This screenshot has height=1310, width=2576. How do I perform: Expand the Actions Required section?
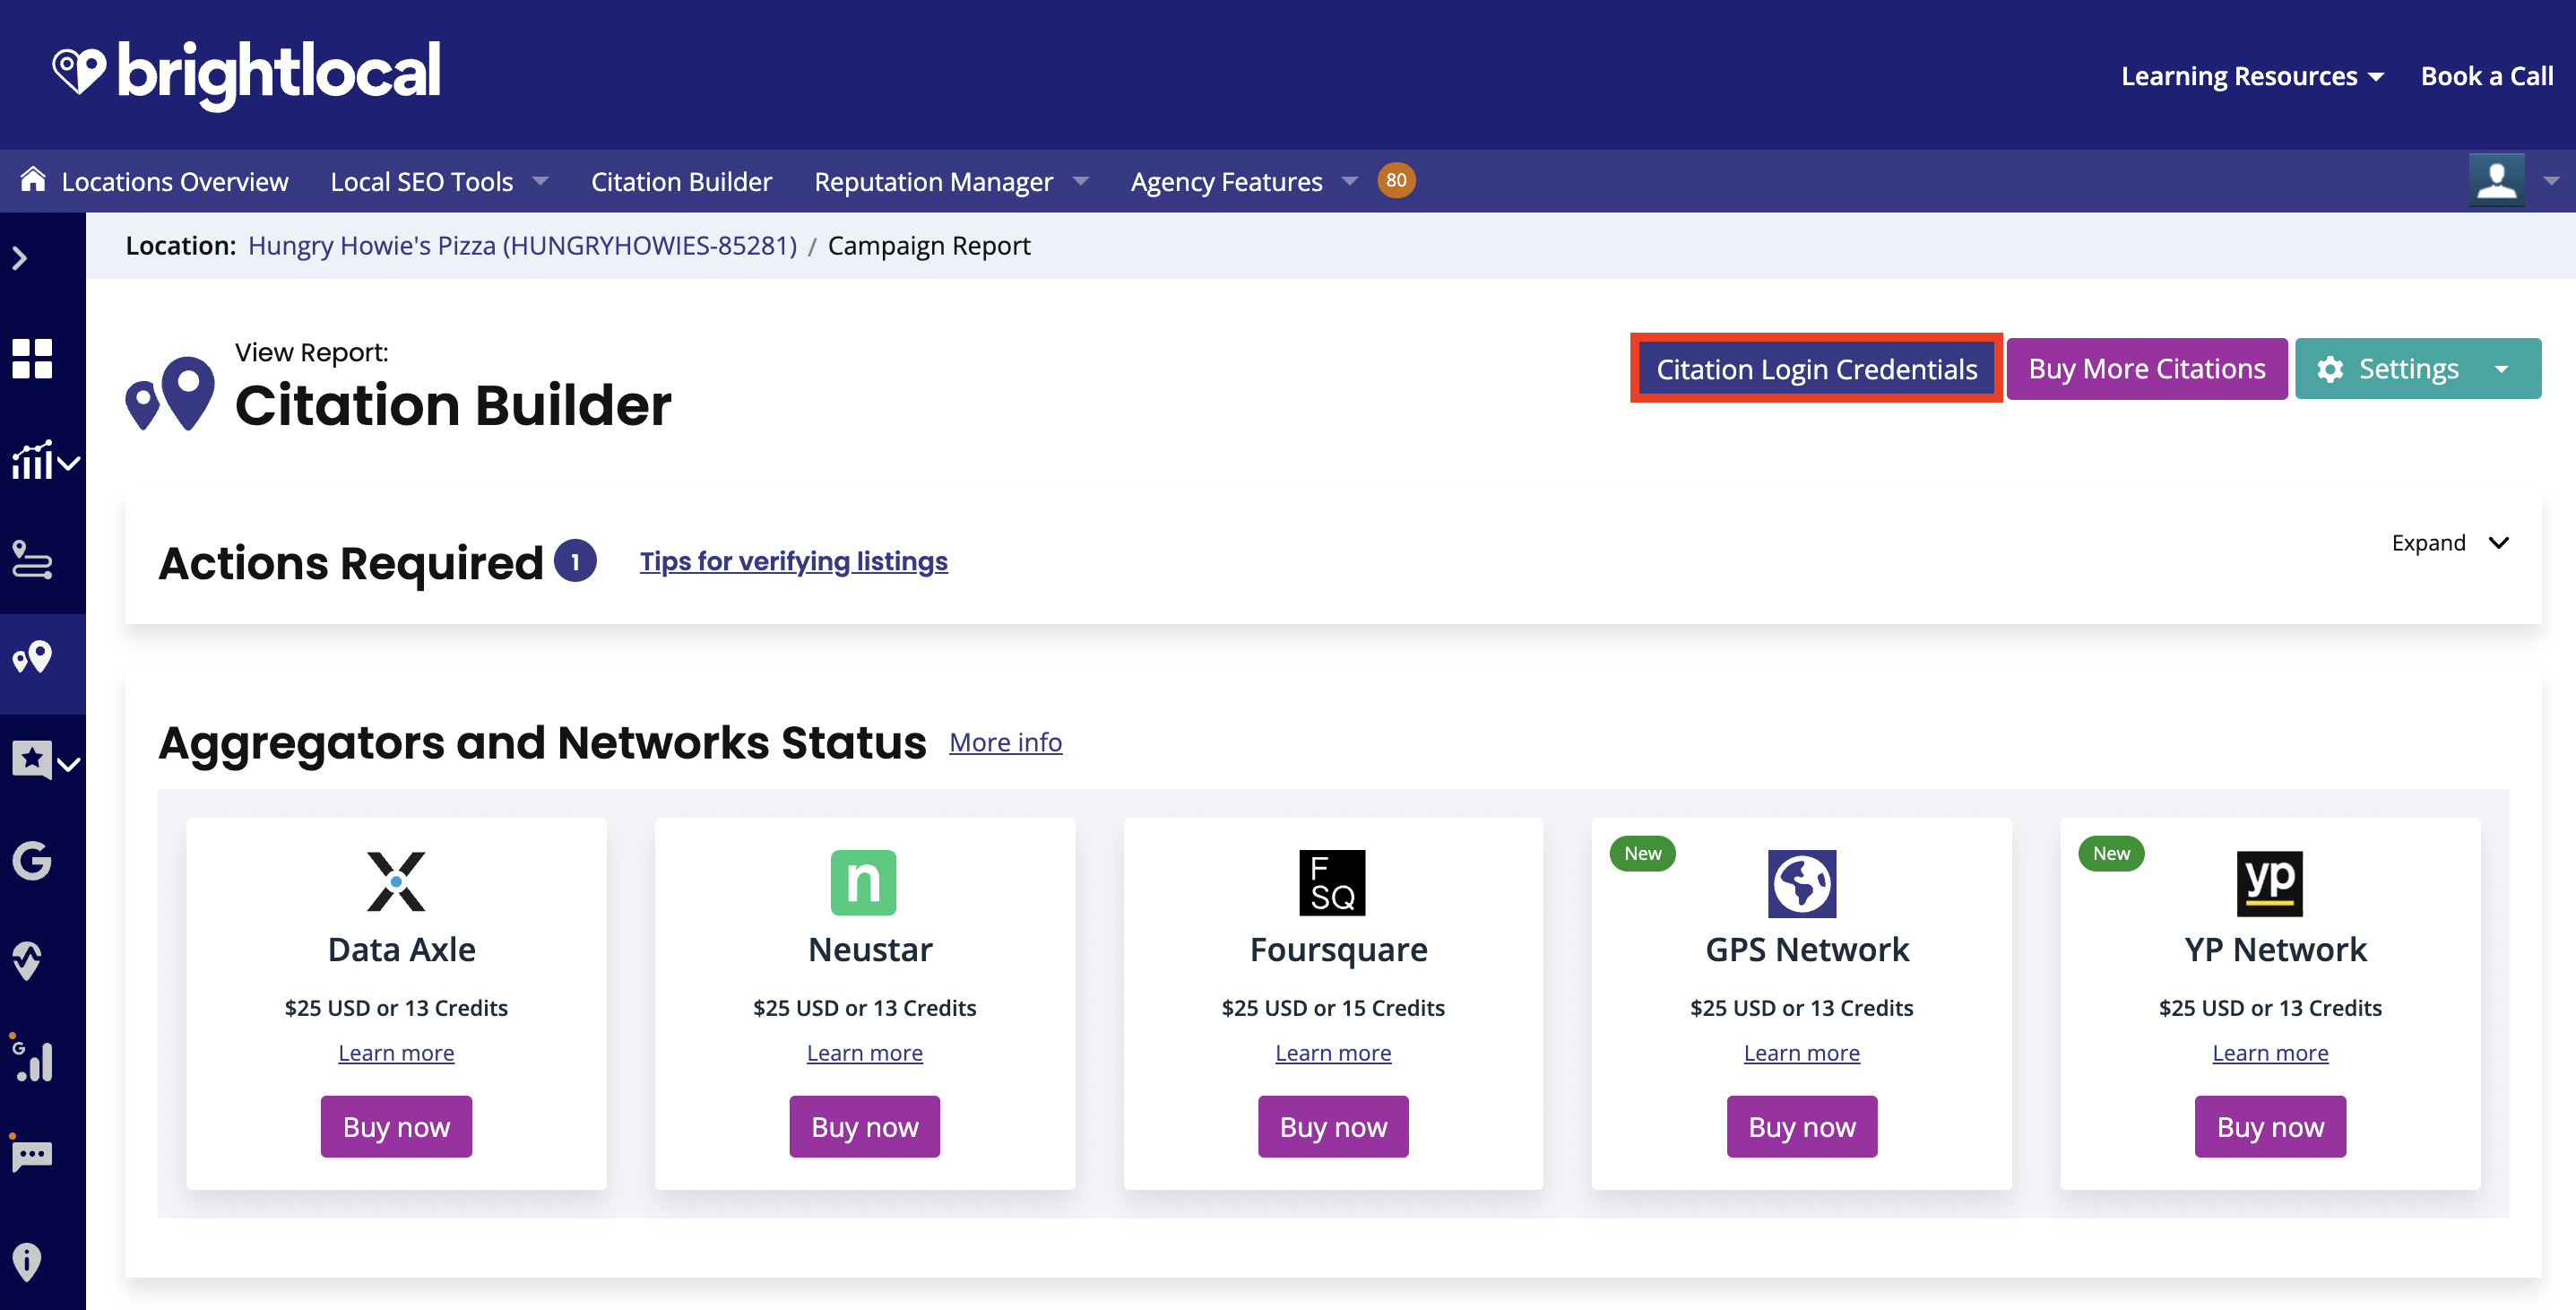2451,543
